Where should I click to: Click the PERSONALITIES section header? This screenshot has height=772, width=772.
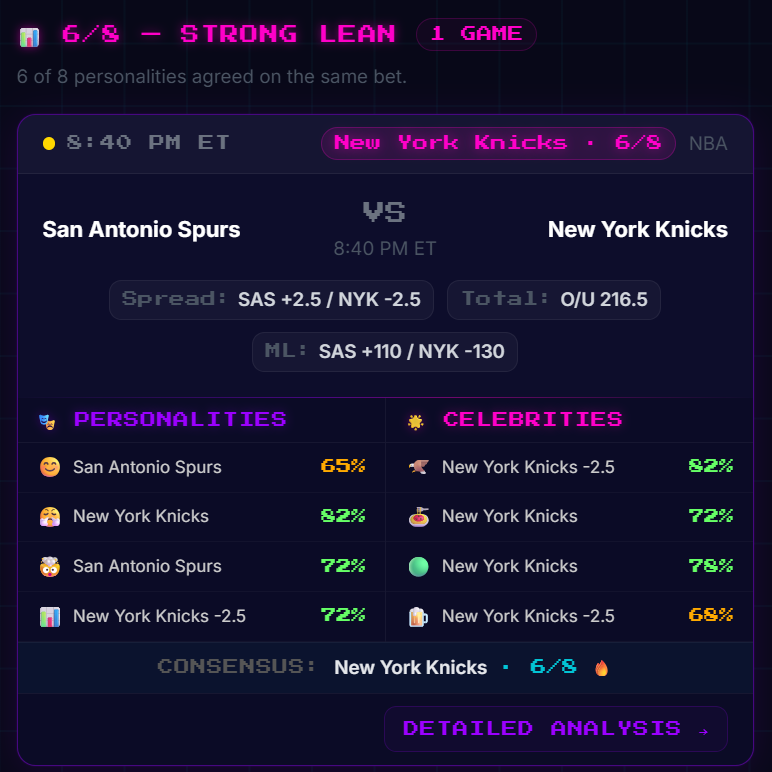point(180,419)
